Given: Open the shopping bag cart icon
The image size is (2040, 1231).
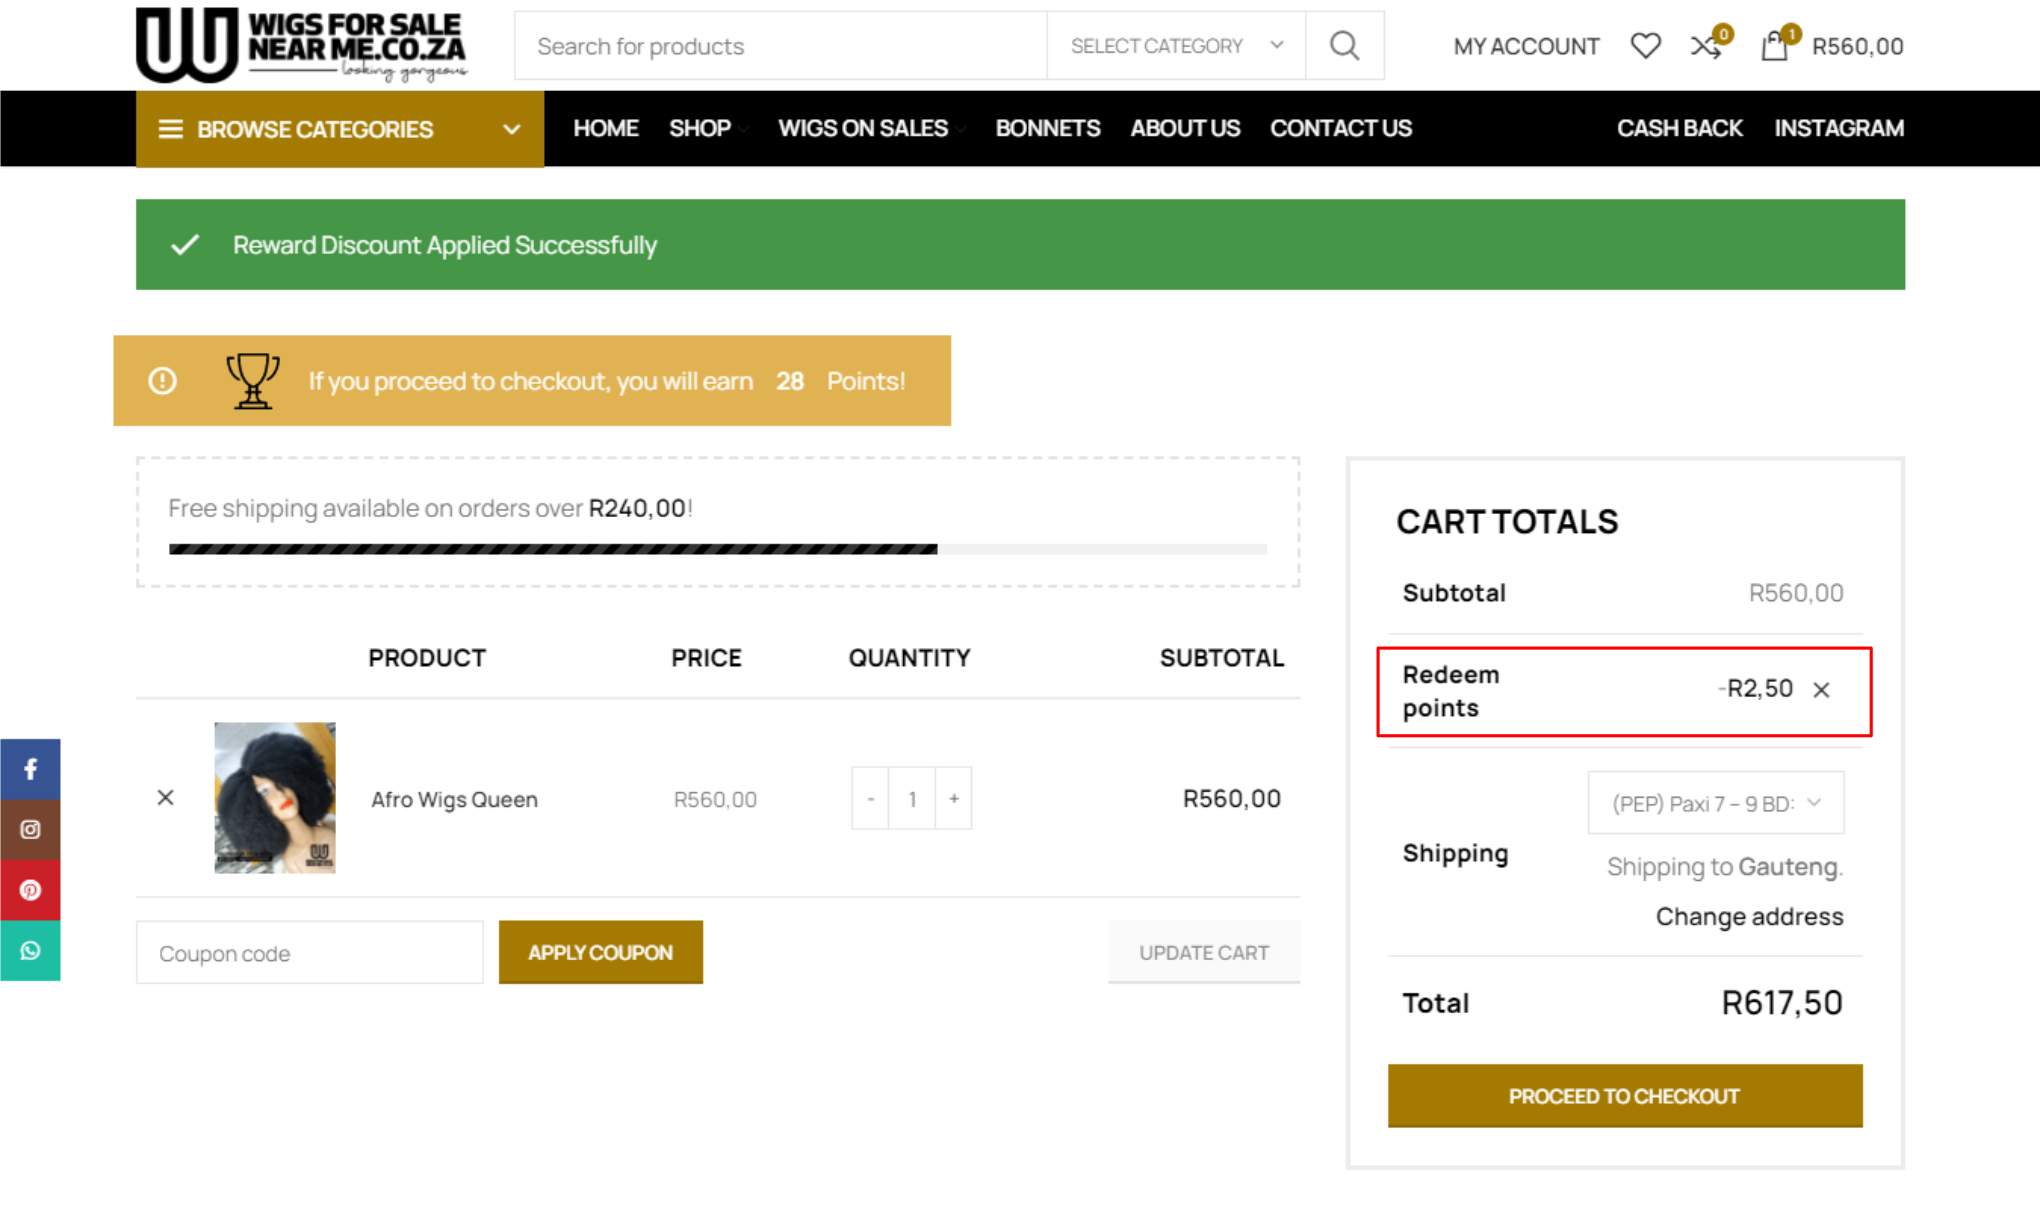Looking at the screenshot, I should pyautogui.click(x=1775, y=46).
